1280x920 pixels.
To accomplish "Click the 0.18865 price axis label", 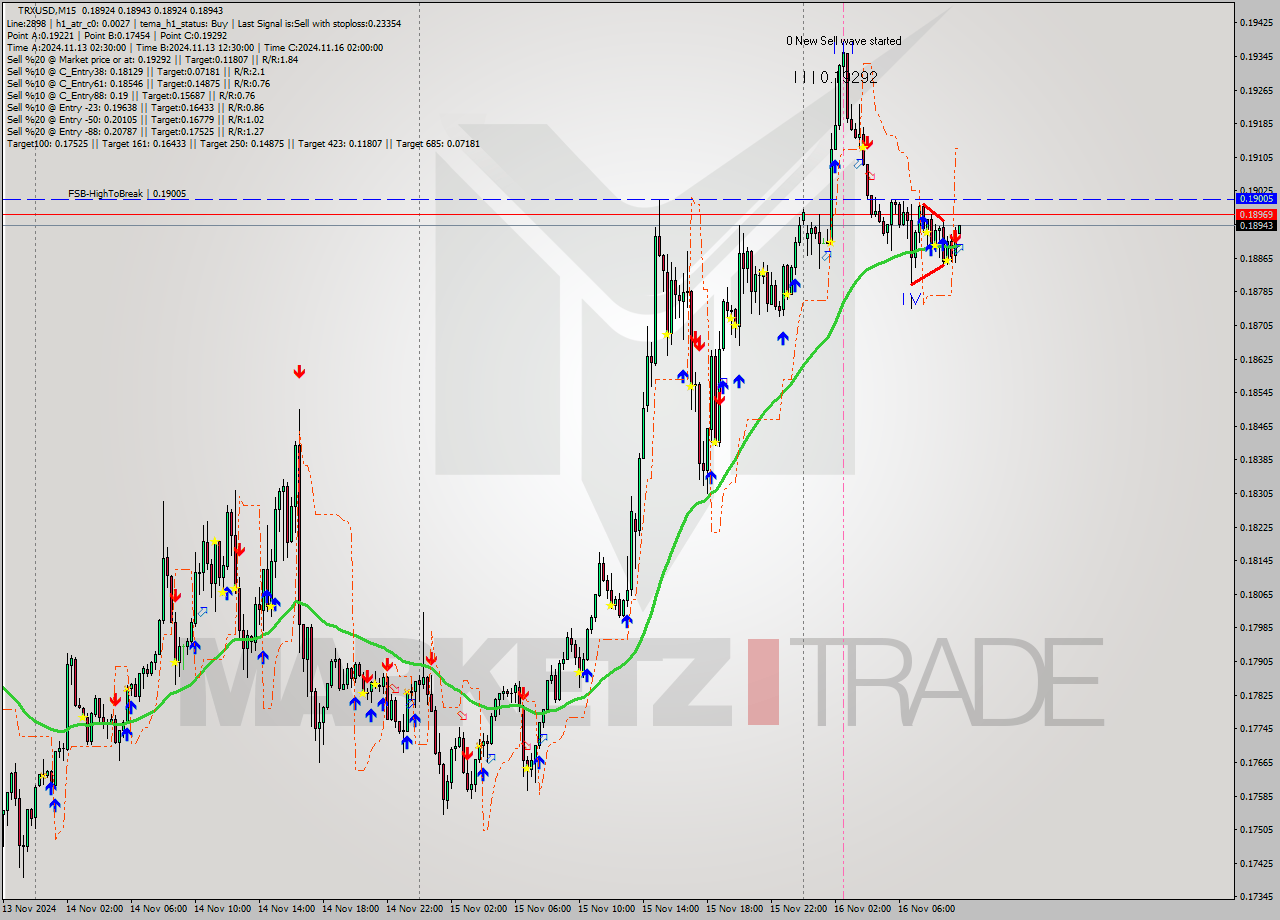I will pos(1256,258).
